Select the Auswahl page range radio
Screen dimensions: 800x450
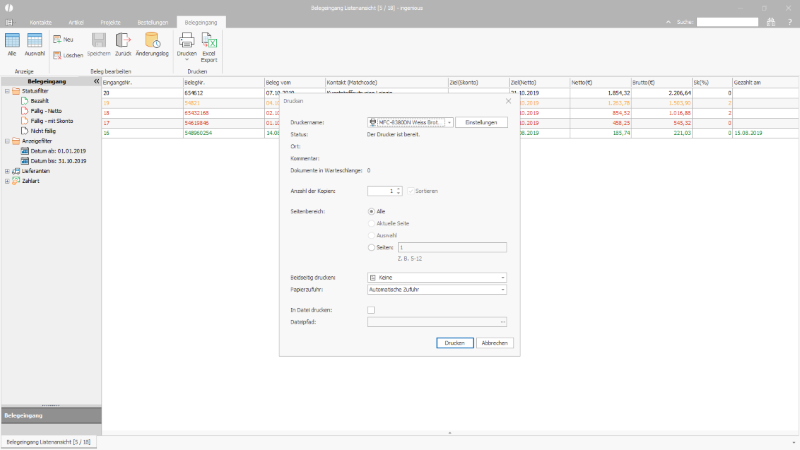371,235
